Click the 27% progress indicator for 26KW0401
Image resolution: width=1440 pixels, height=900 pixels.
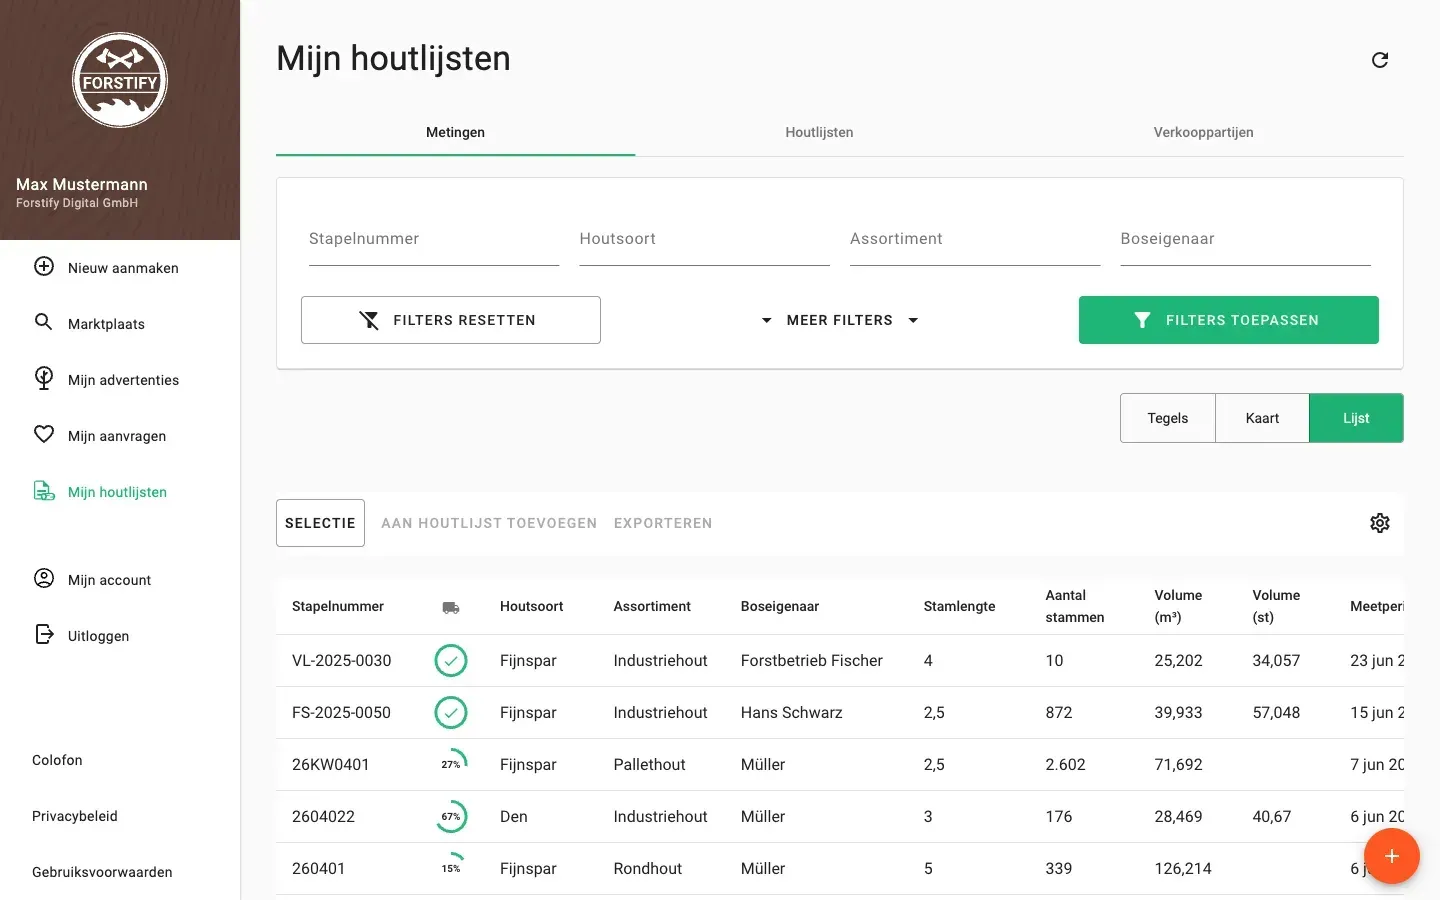pos(451,764)
